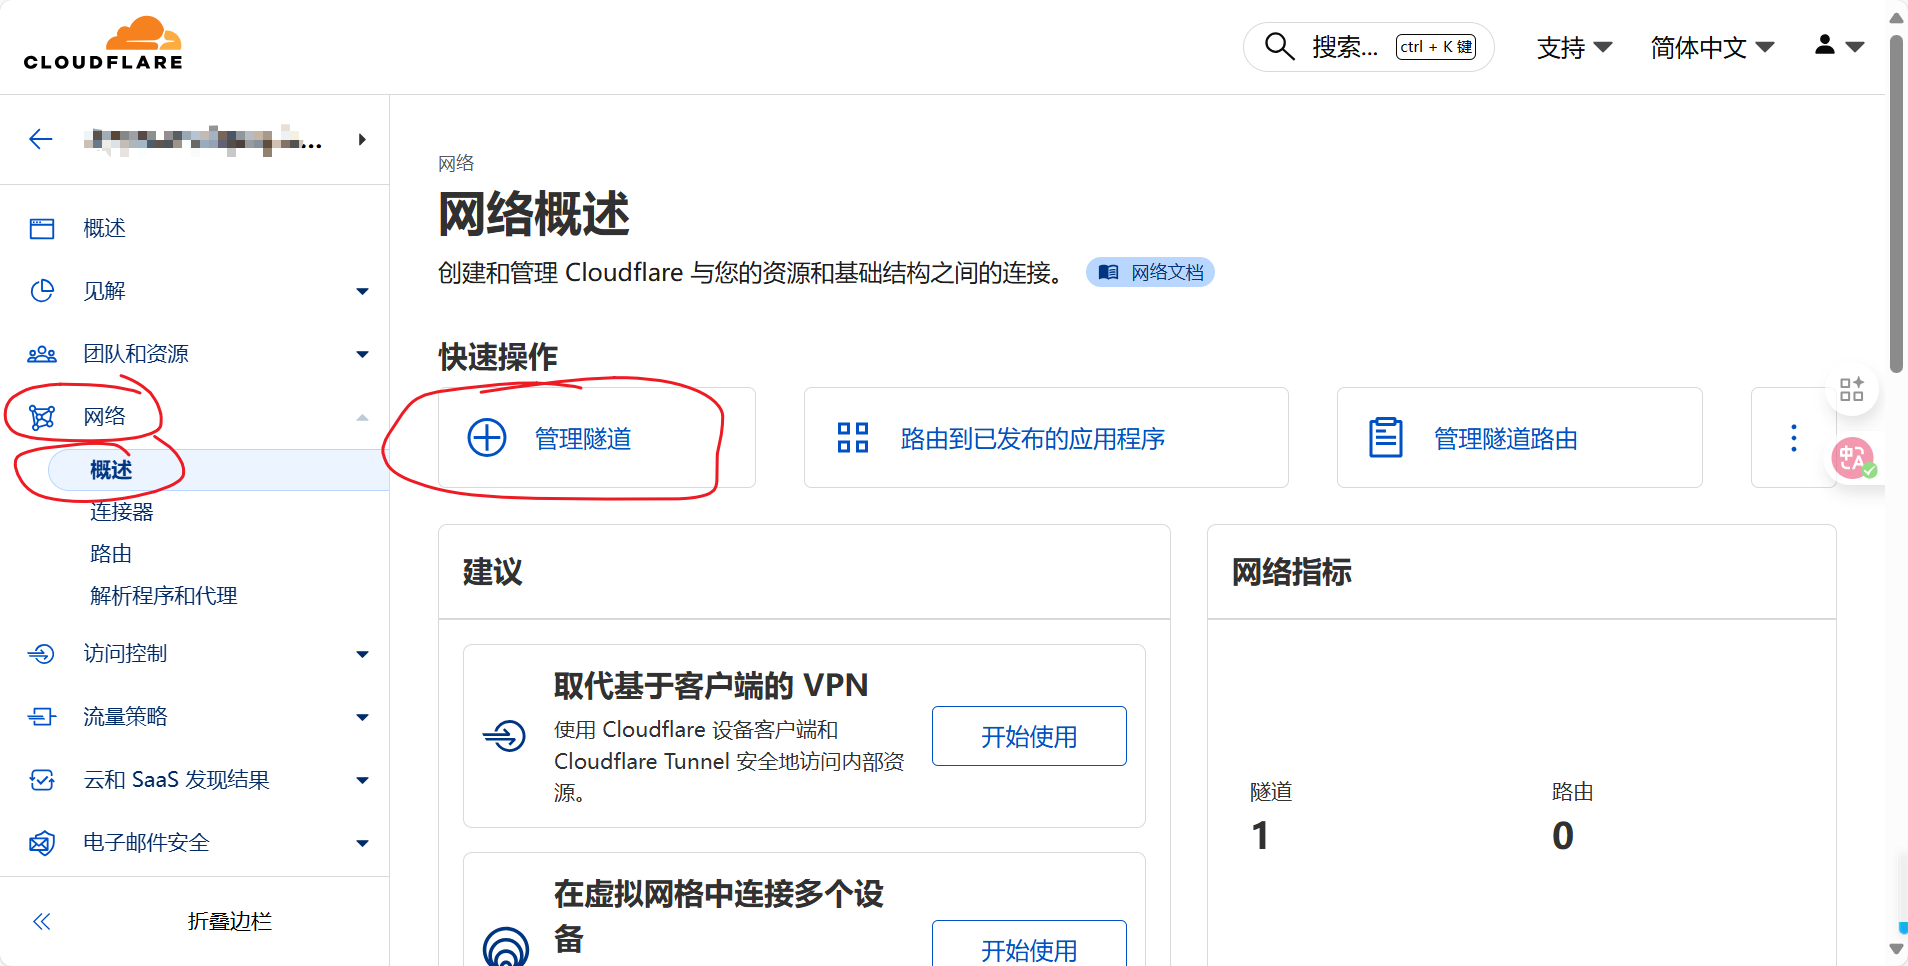Click the 管理隧道 quick action

596,438
